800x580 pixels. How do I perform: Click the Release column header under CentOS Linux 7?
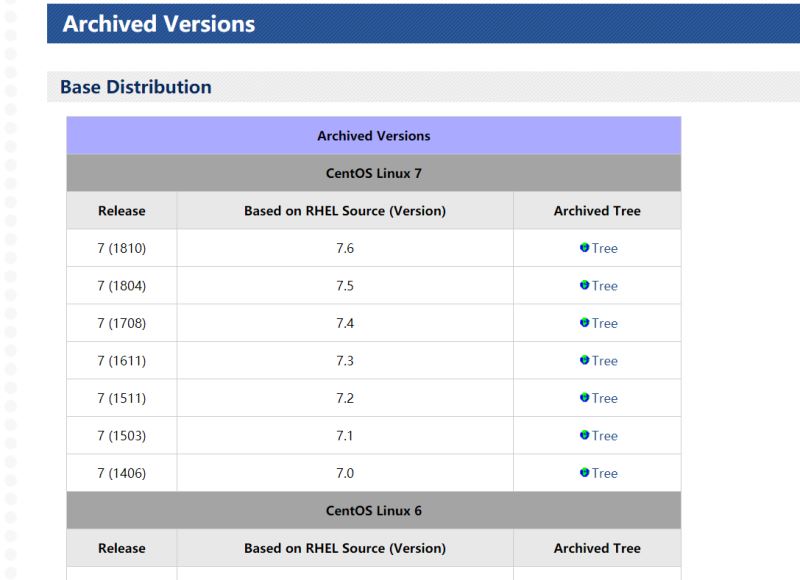point(121,211)
